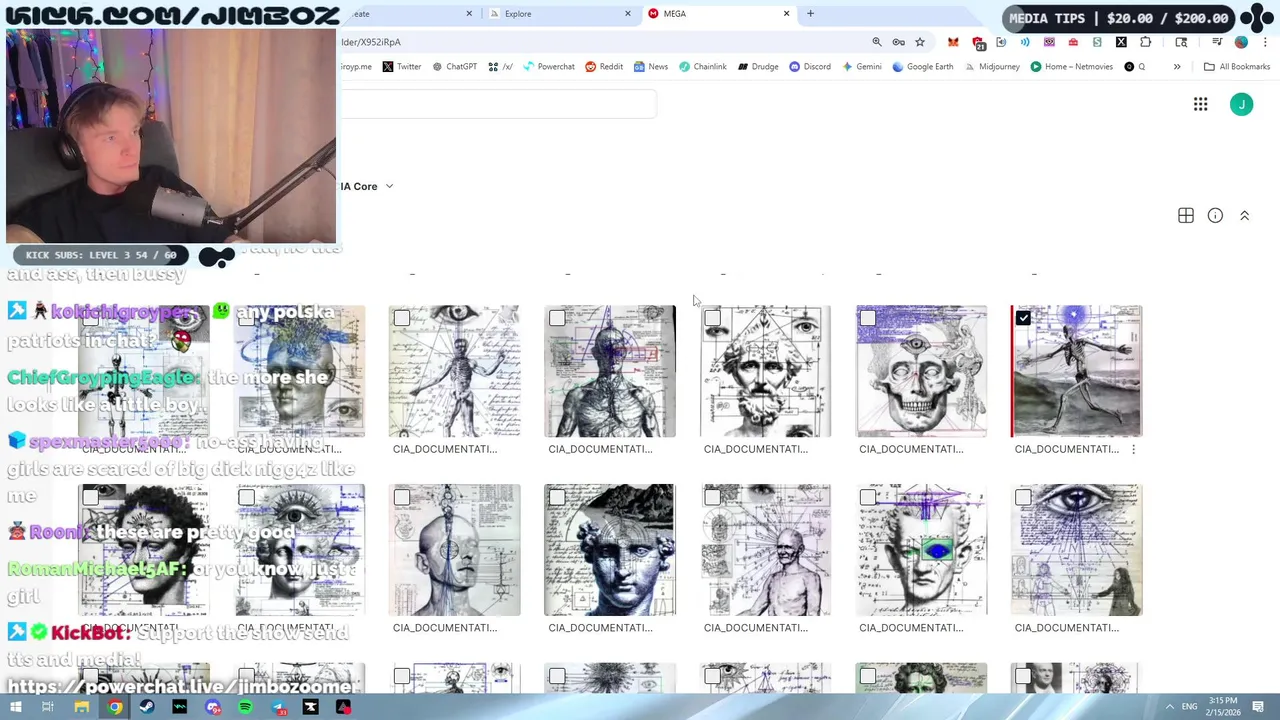Open the Windows Start menu
The height and width of the screenshot is (720, 1280).
click(14, 707)
